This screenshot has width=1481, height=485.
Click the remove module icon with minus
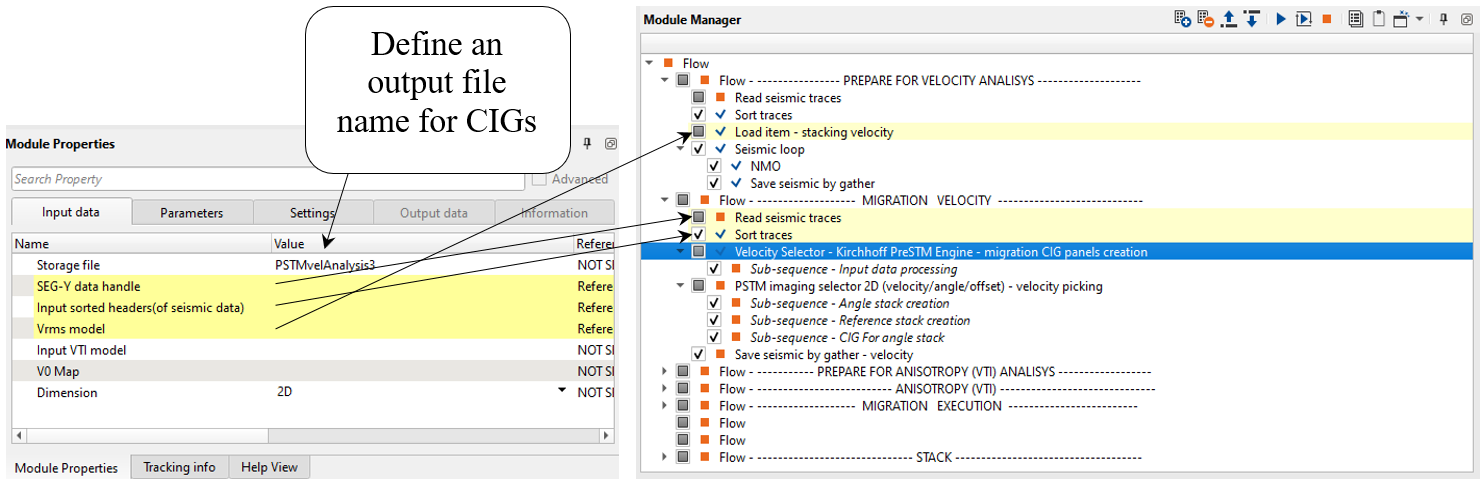[1206, 19]
